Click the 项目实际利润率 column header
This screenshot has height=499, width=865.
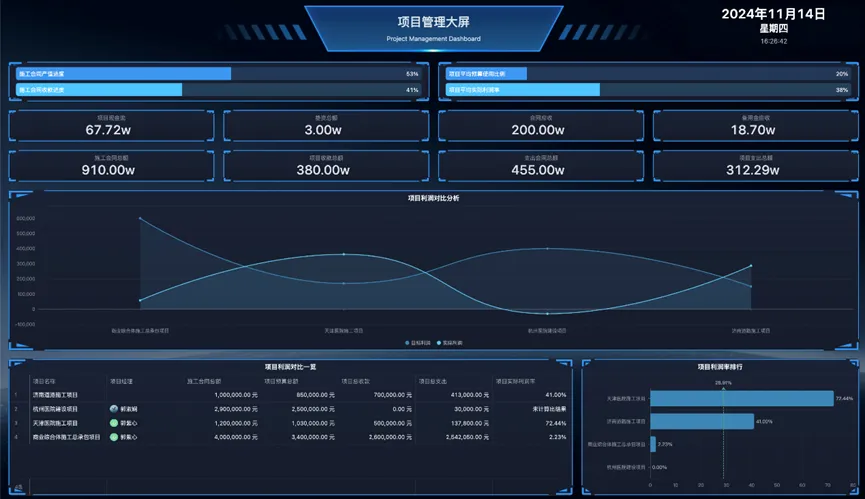tap(520, 381)
